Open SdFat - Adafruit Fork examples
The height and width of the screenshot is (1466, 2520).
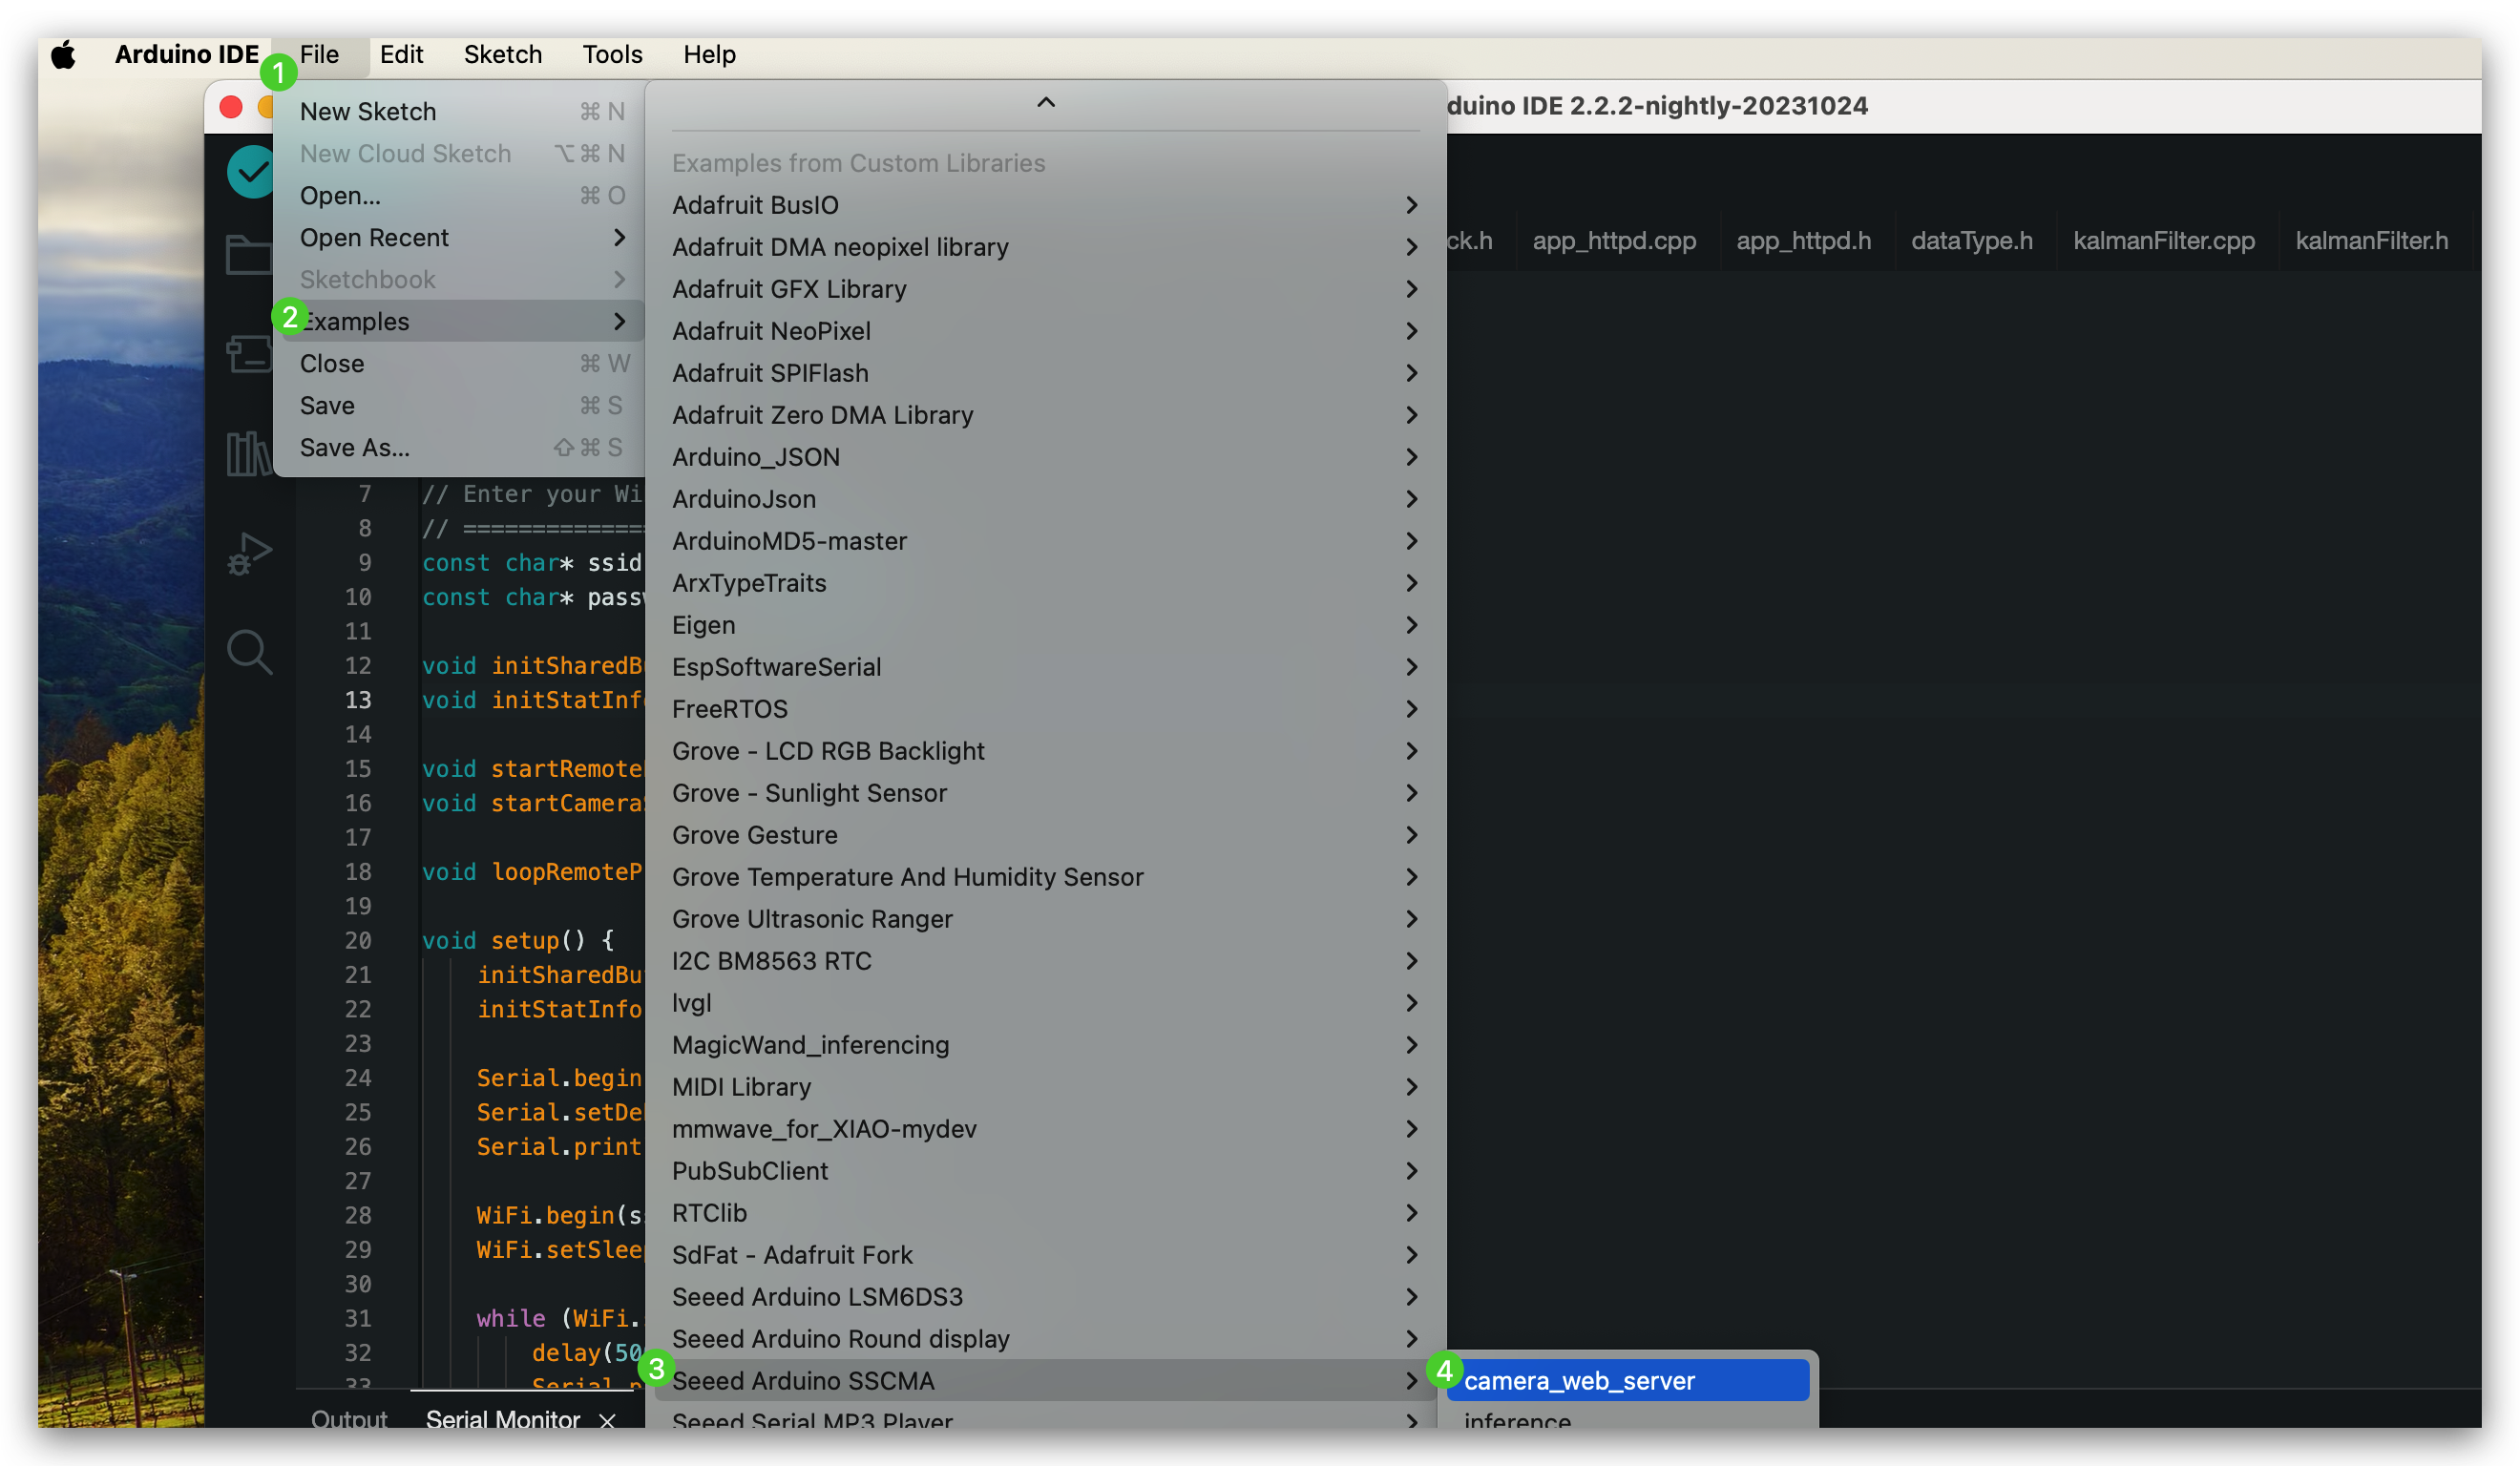point(1045,1255)
